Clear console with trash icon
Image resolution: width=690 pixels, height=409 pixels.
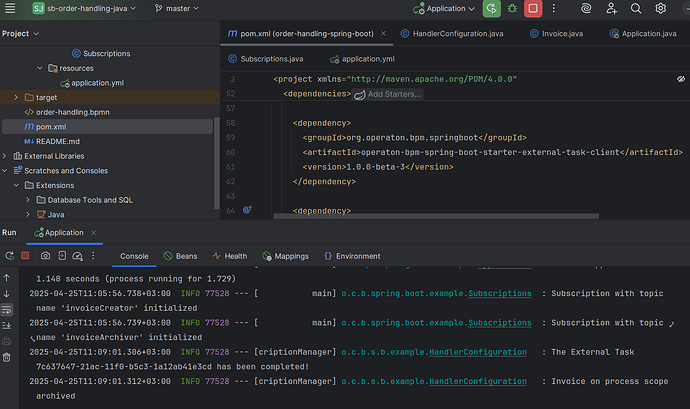tap(7, 357)
